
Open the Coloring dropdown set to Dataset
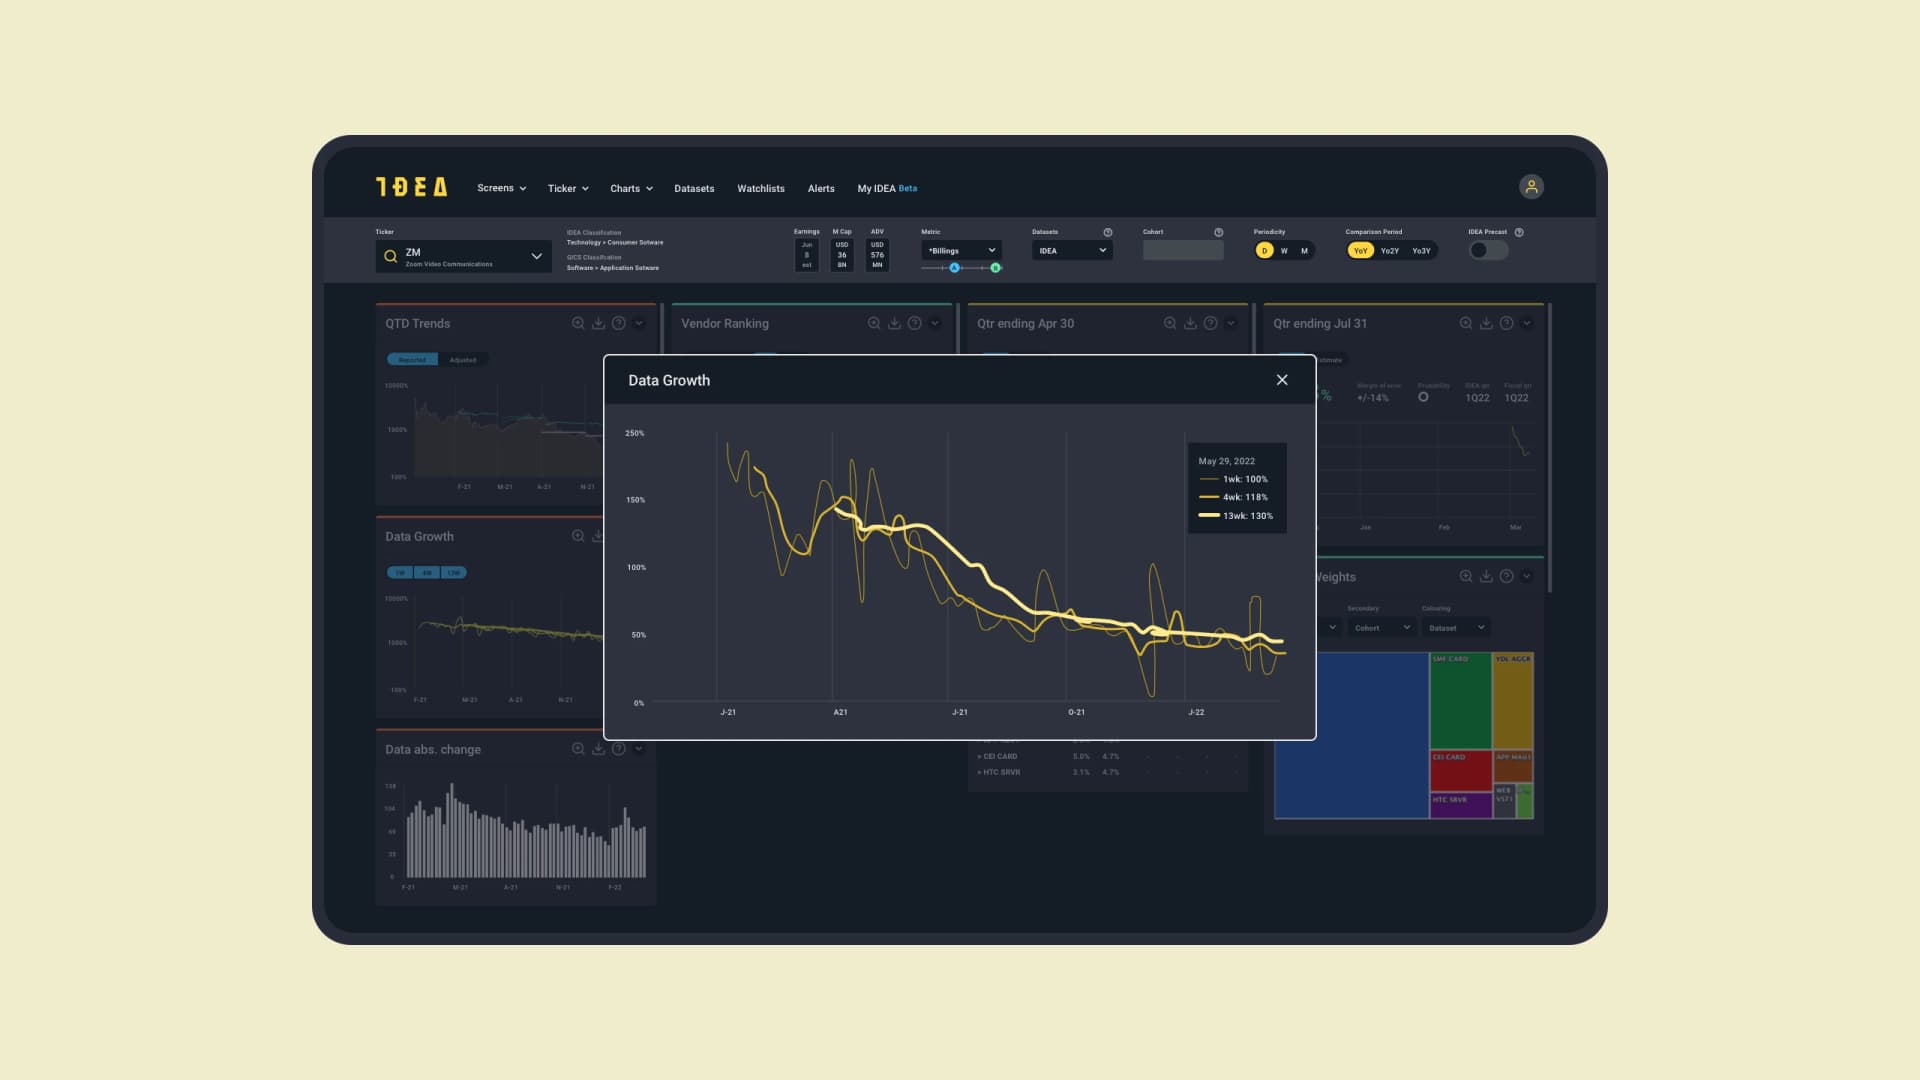point(1455,627)
